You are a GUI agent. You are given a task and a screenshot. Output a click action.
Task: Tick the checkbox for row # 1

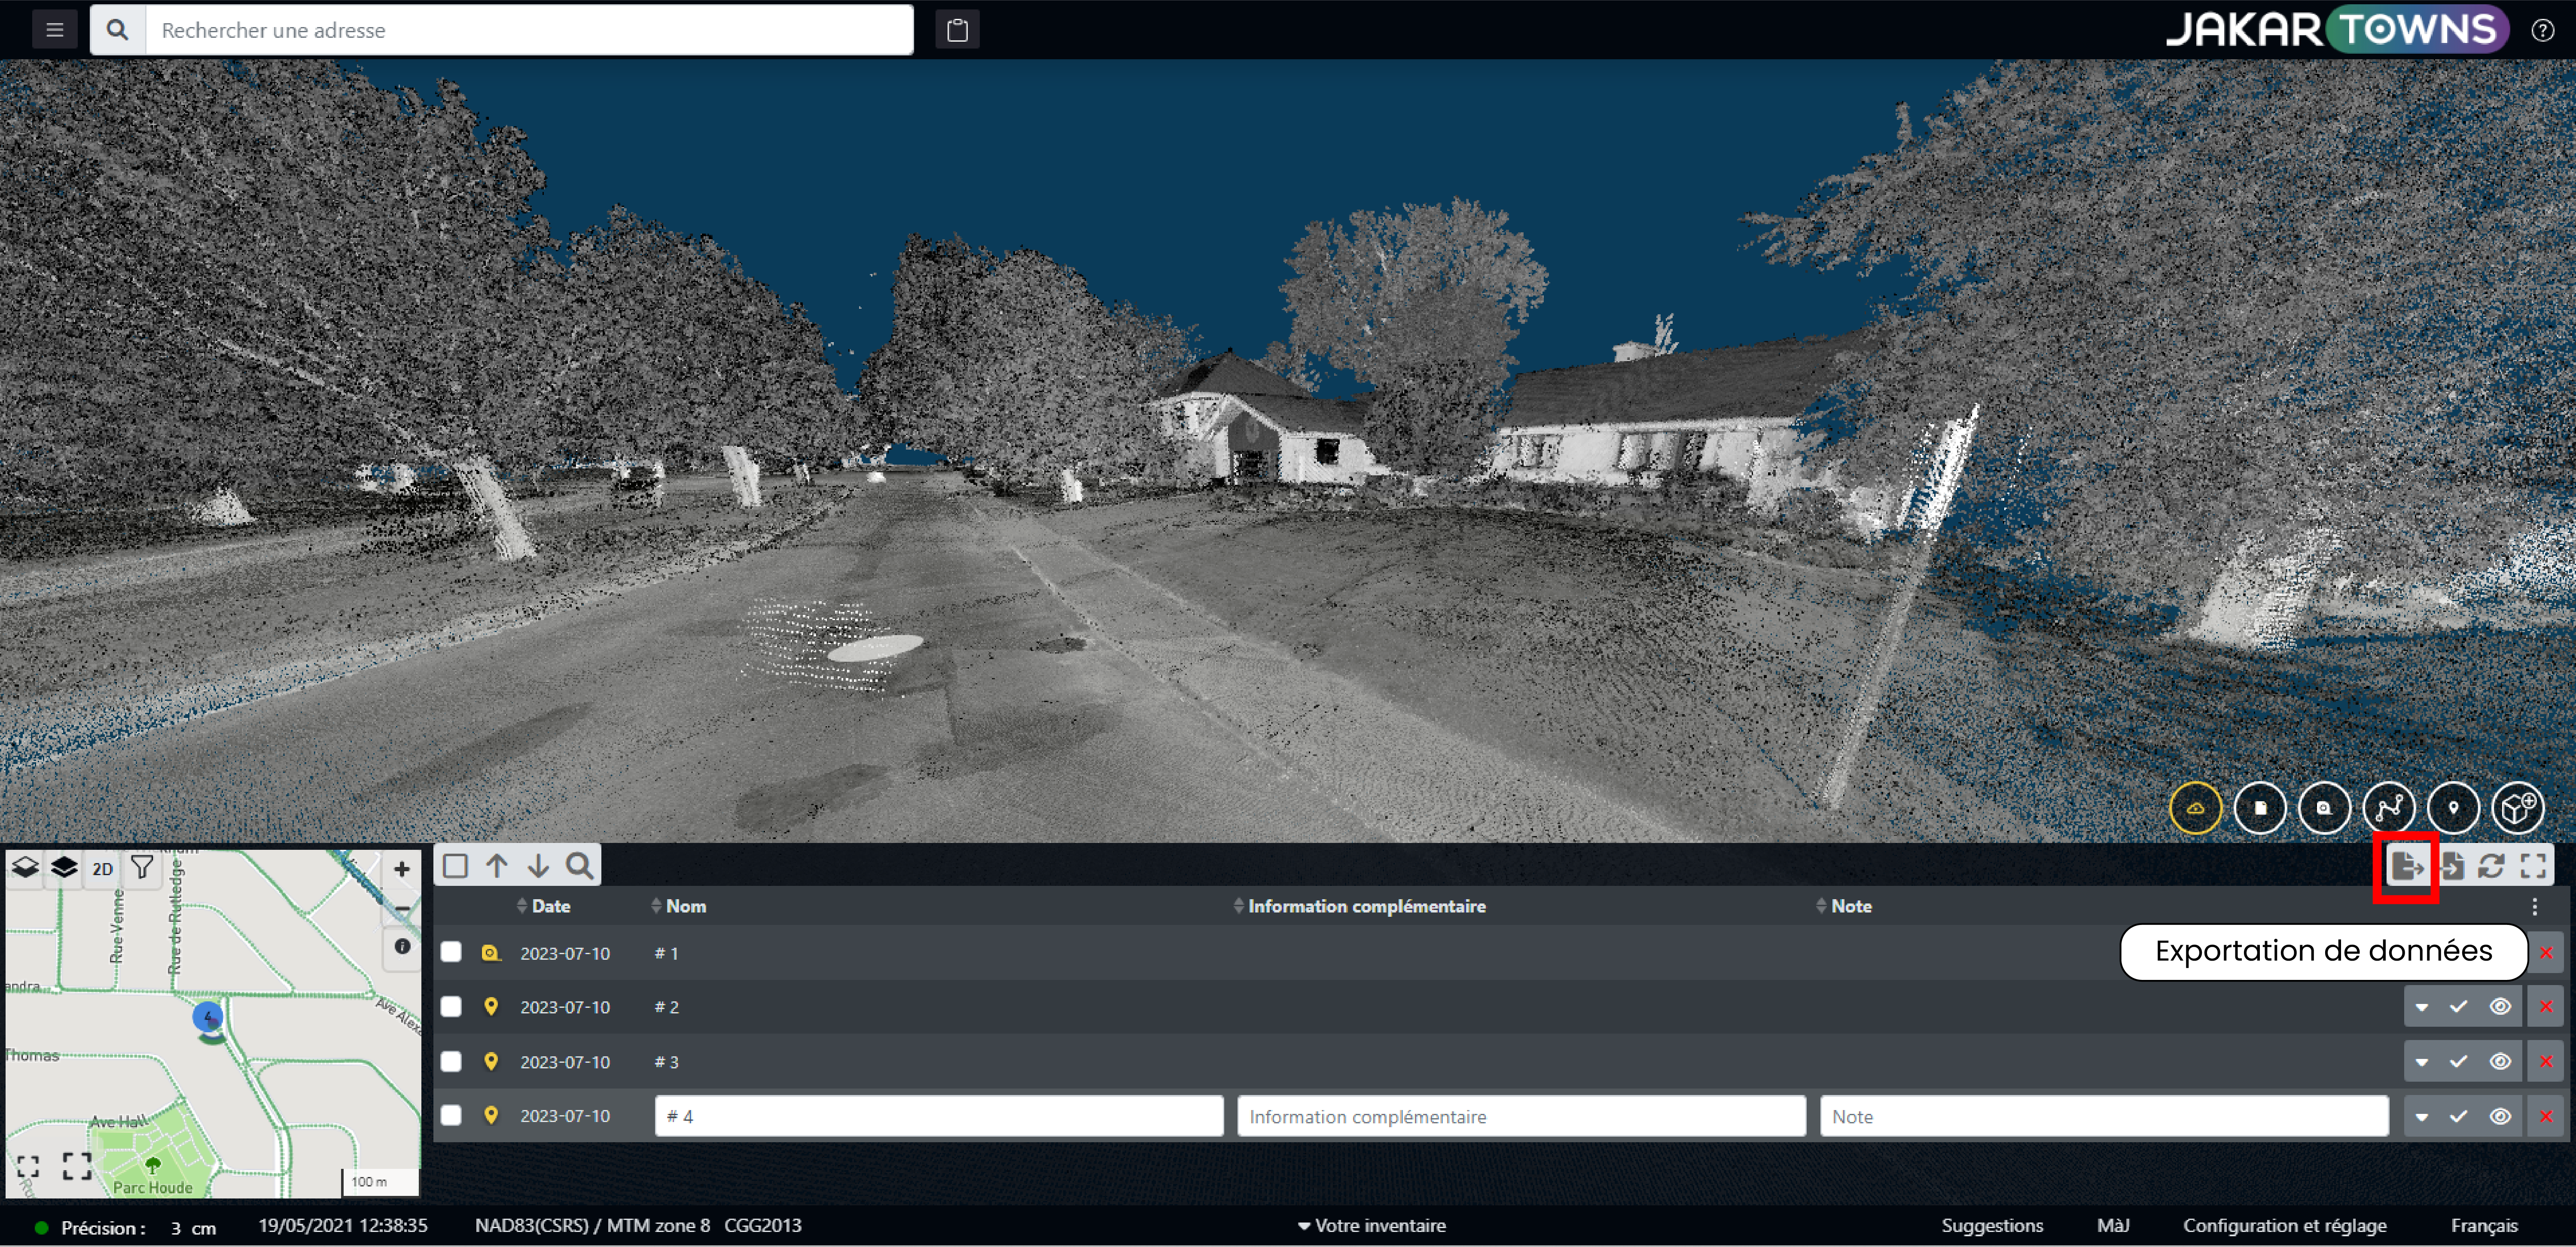(x=451, y=952)
